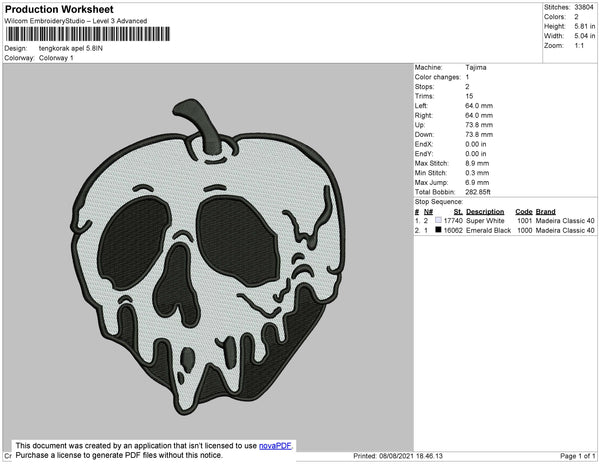Click the printed date 08/08/2021 text
The image size is (600, 464).
click(x=397, y=456)
